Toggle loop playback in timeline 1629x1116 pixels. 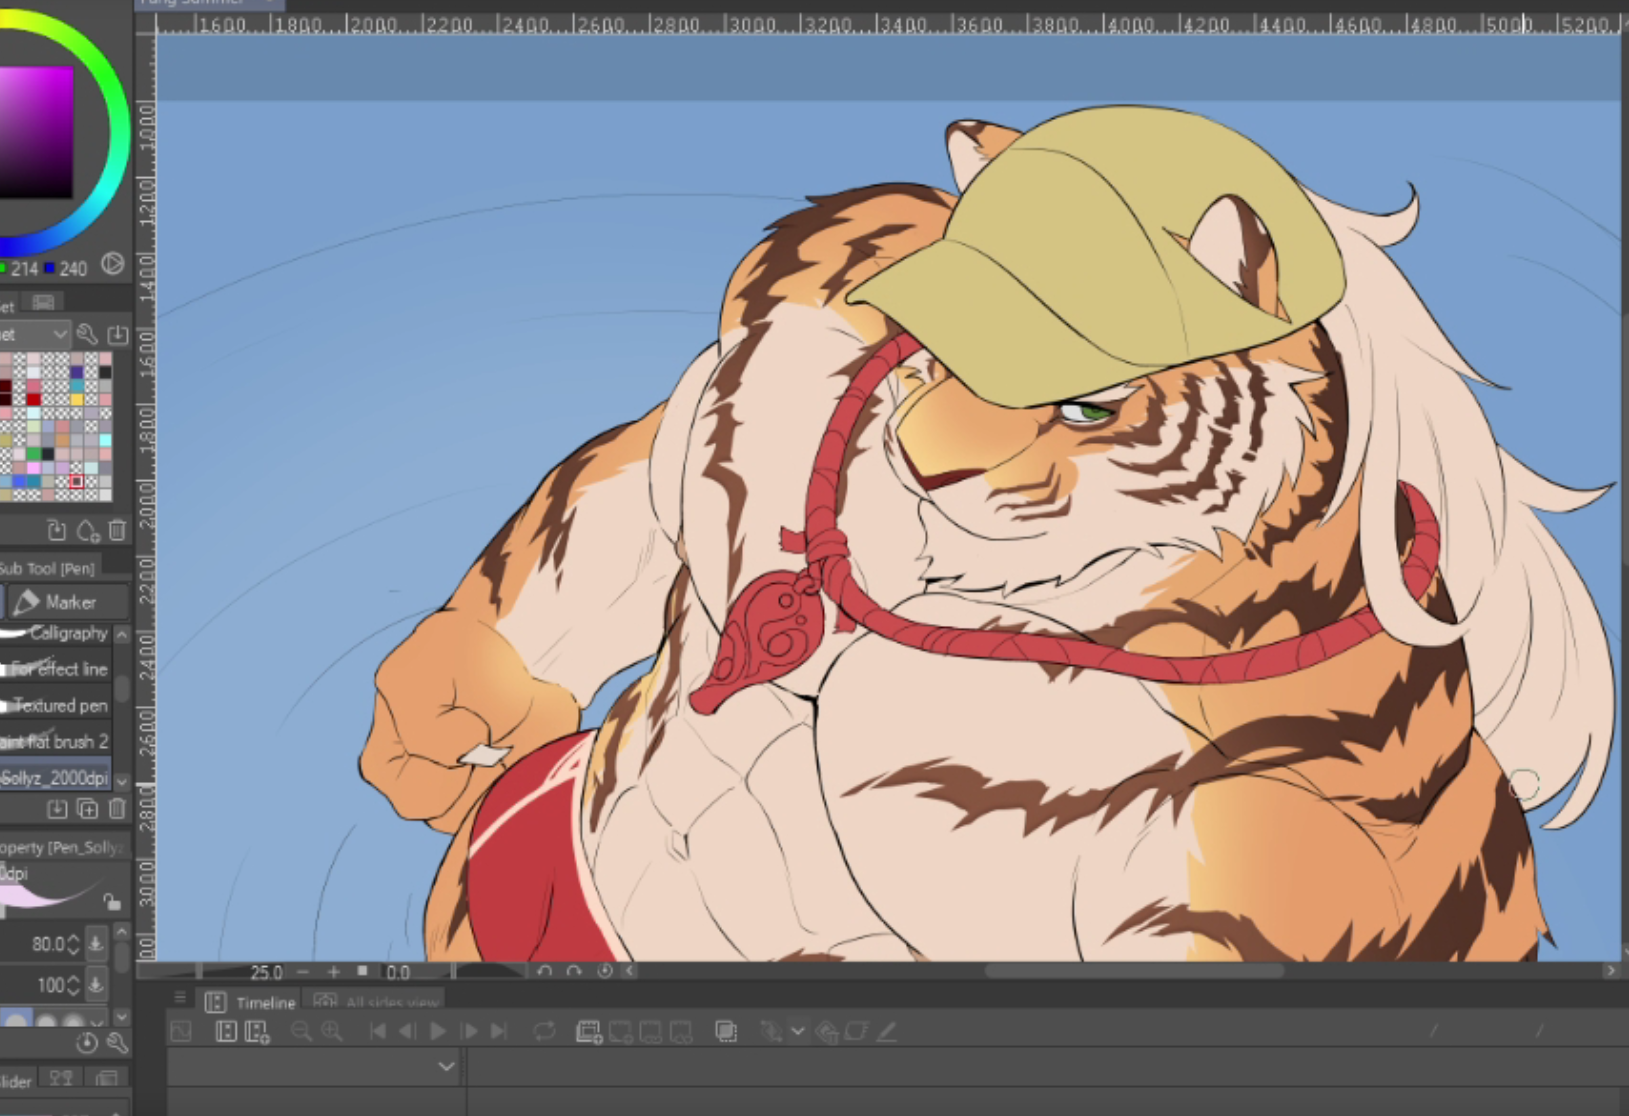coord(544,1031)
